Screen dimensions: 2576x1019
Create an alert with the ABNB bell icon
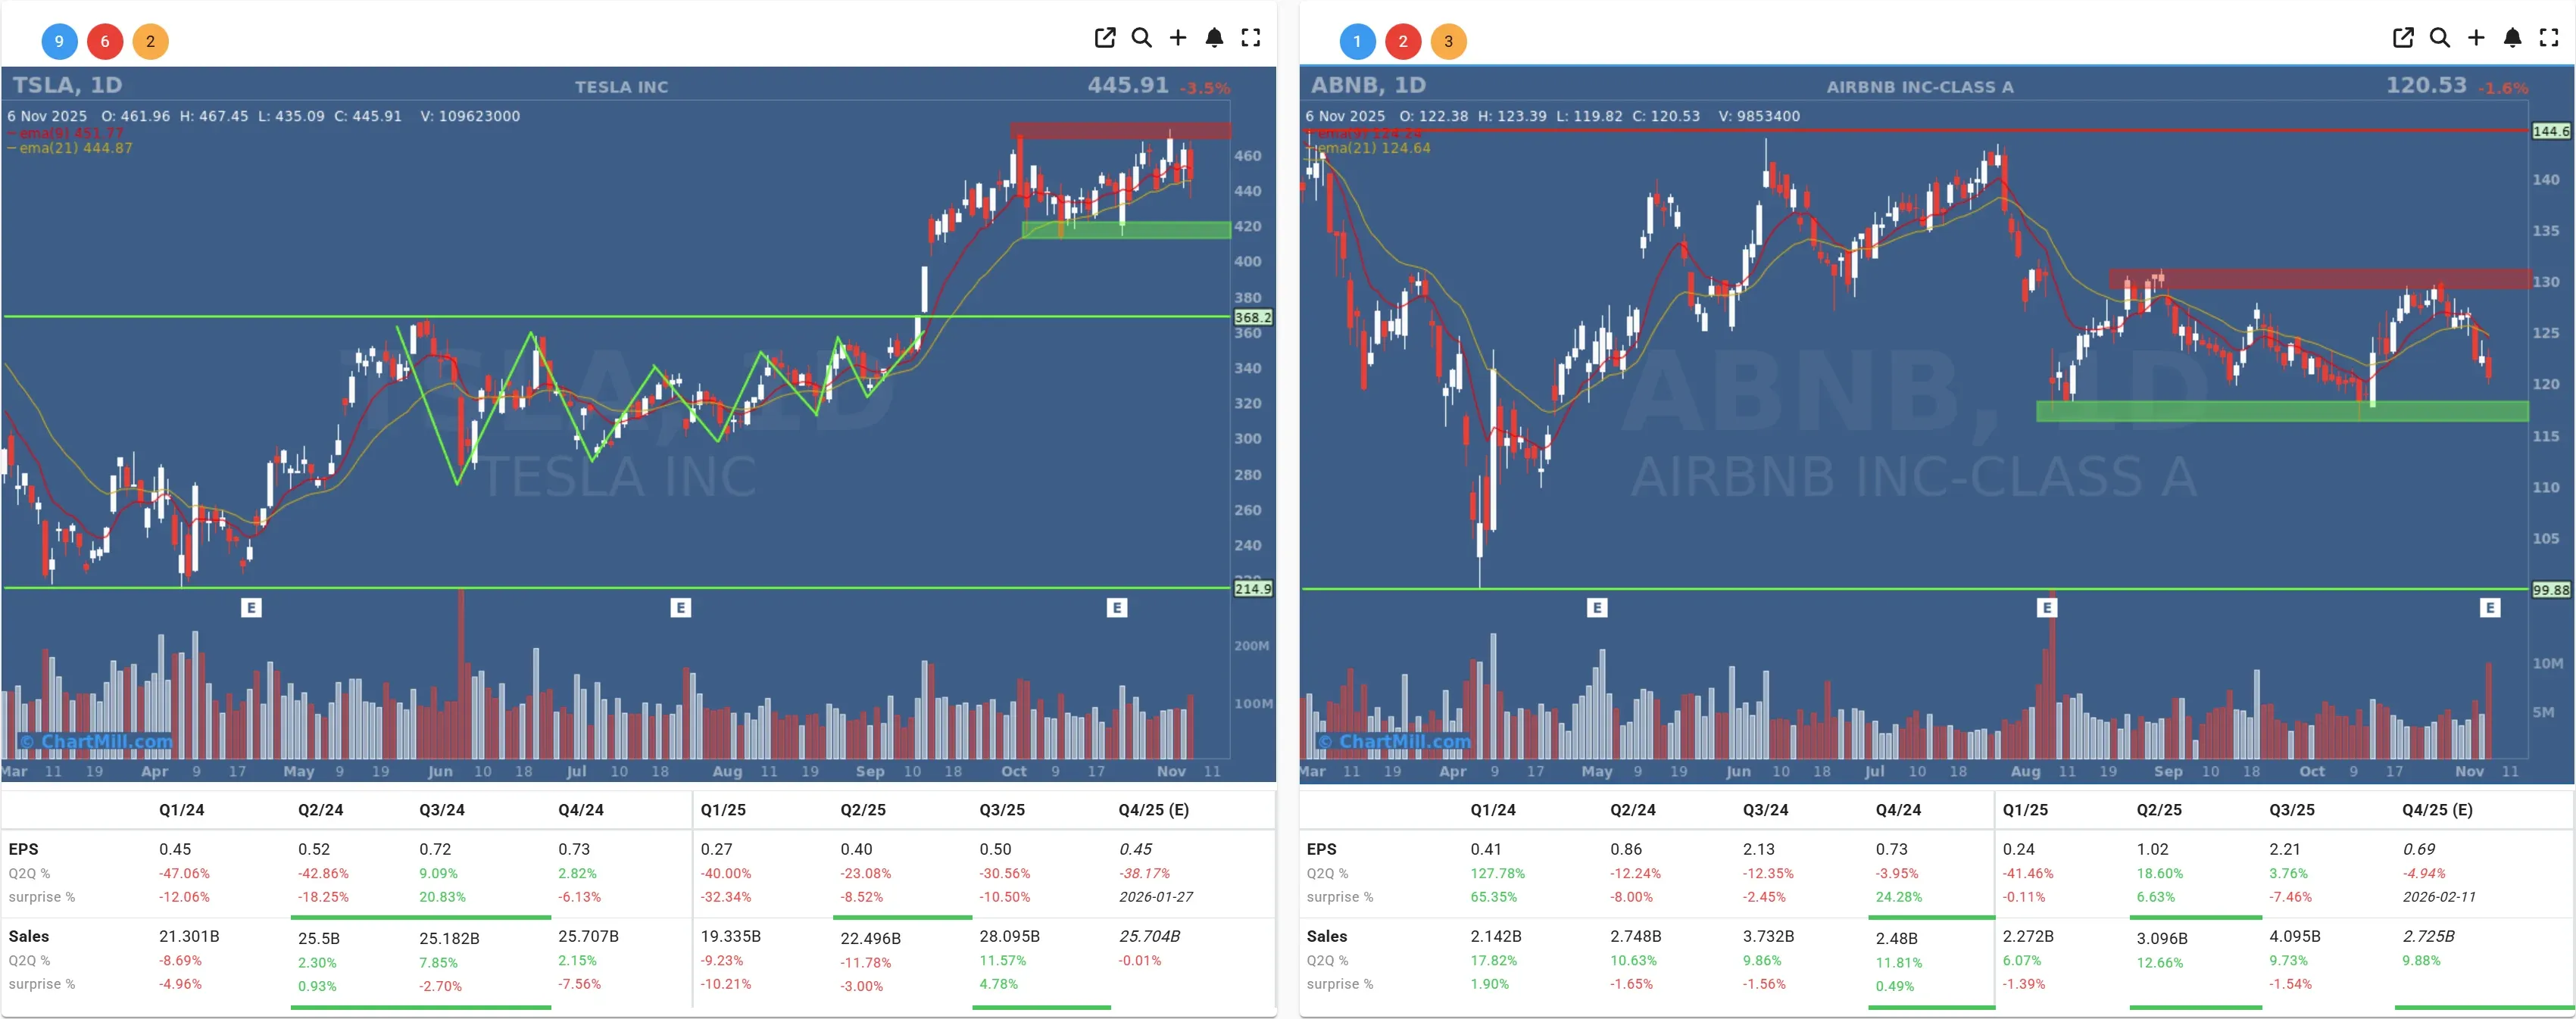point(2512,37)
